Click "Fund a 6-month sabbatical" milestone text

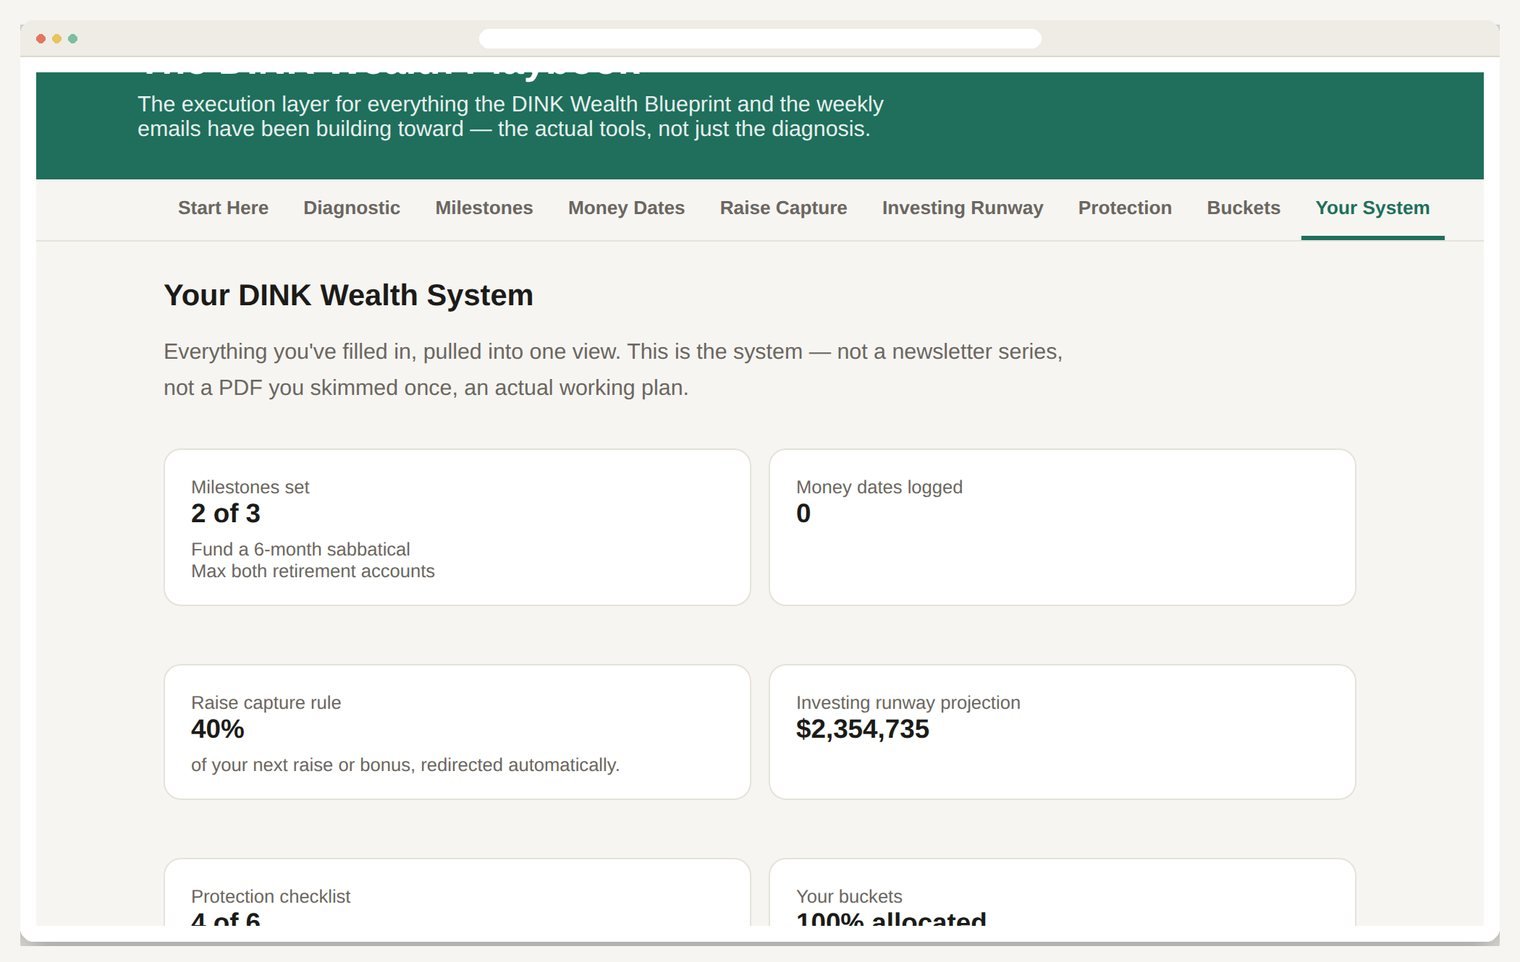(x=301, y=549)
